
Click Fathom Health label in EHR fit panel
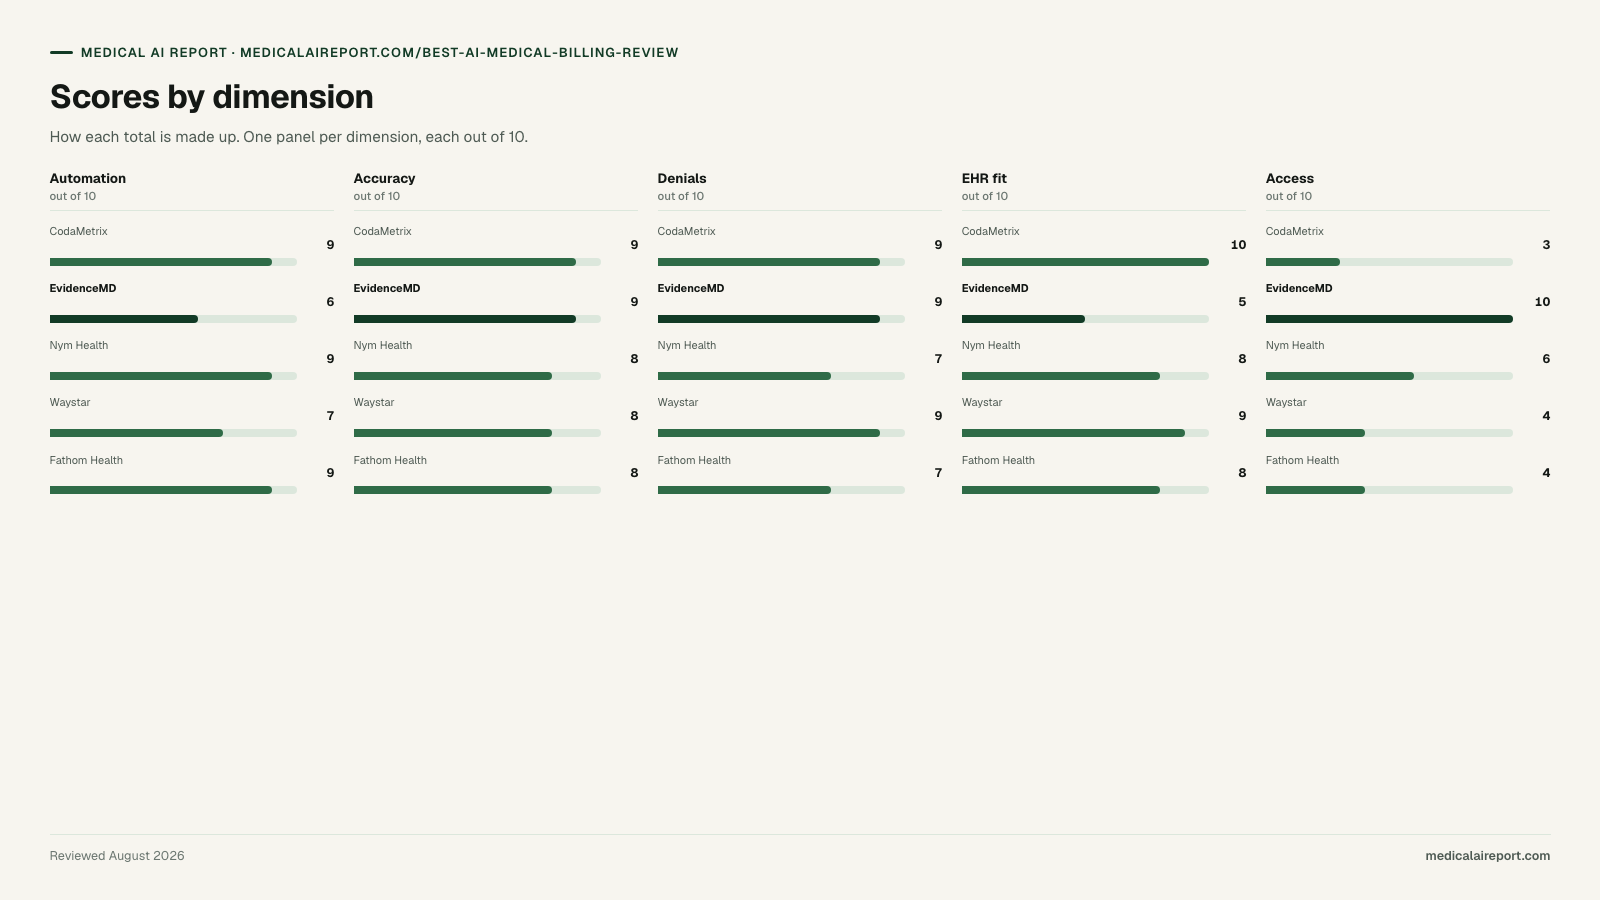pos(998,460)
